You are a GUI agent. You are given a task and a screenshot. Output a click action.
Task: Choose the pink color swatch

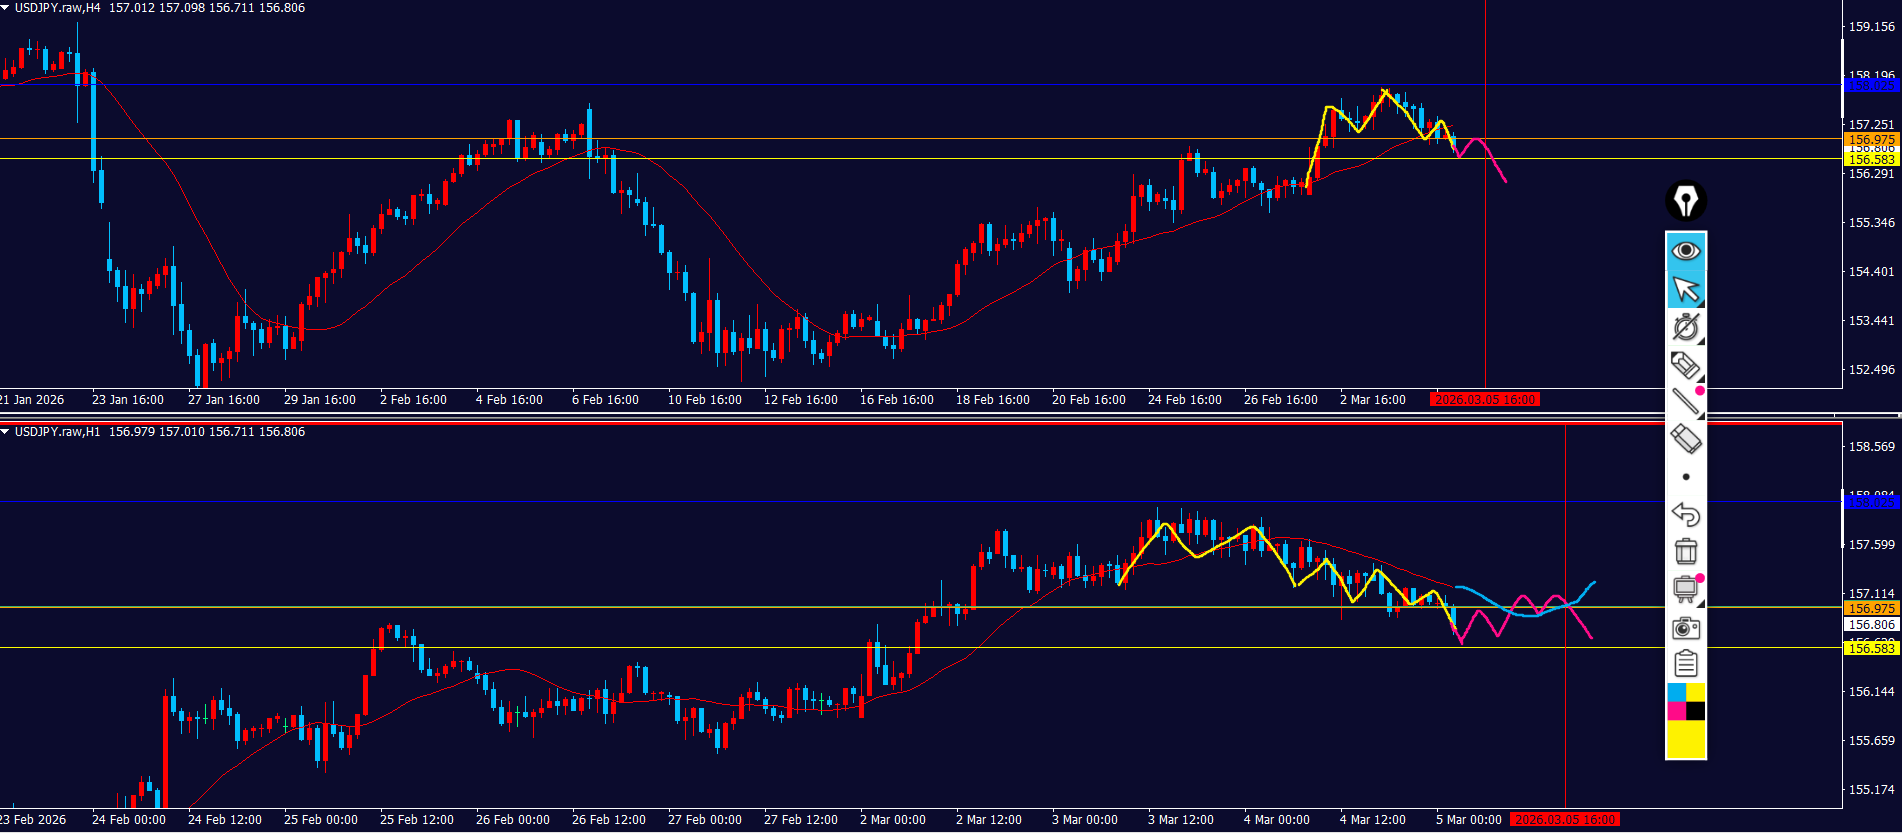coord(1676,711)
